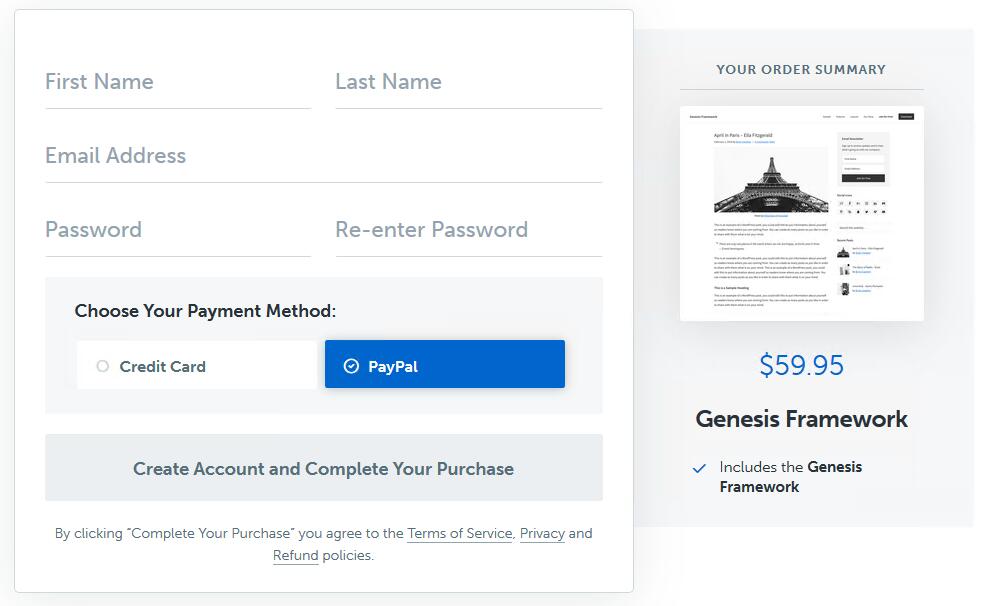The width and height of the screenshot is (992, 606).
Task: Click the Choose Your Payment Method label
Action: pos(205,311)
